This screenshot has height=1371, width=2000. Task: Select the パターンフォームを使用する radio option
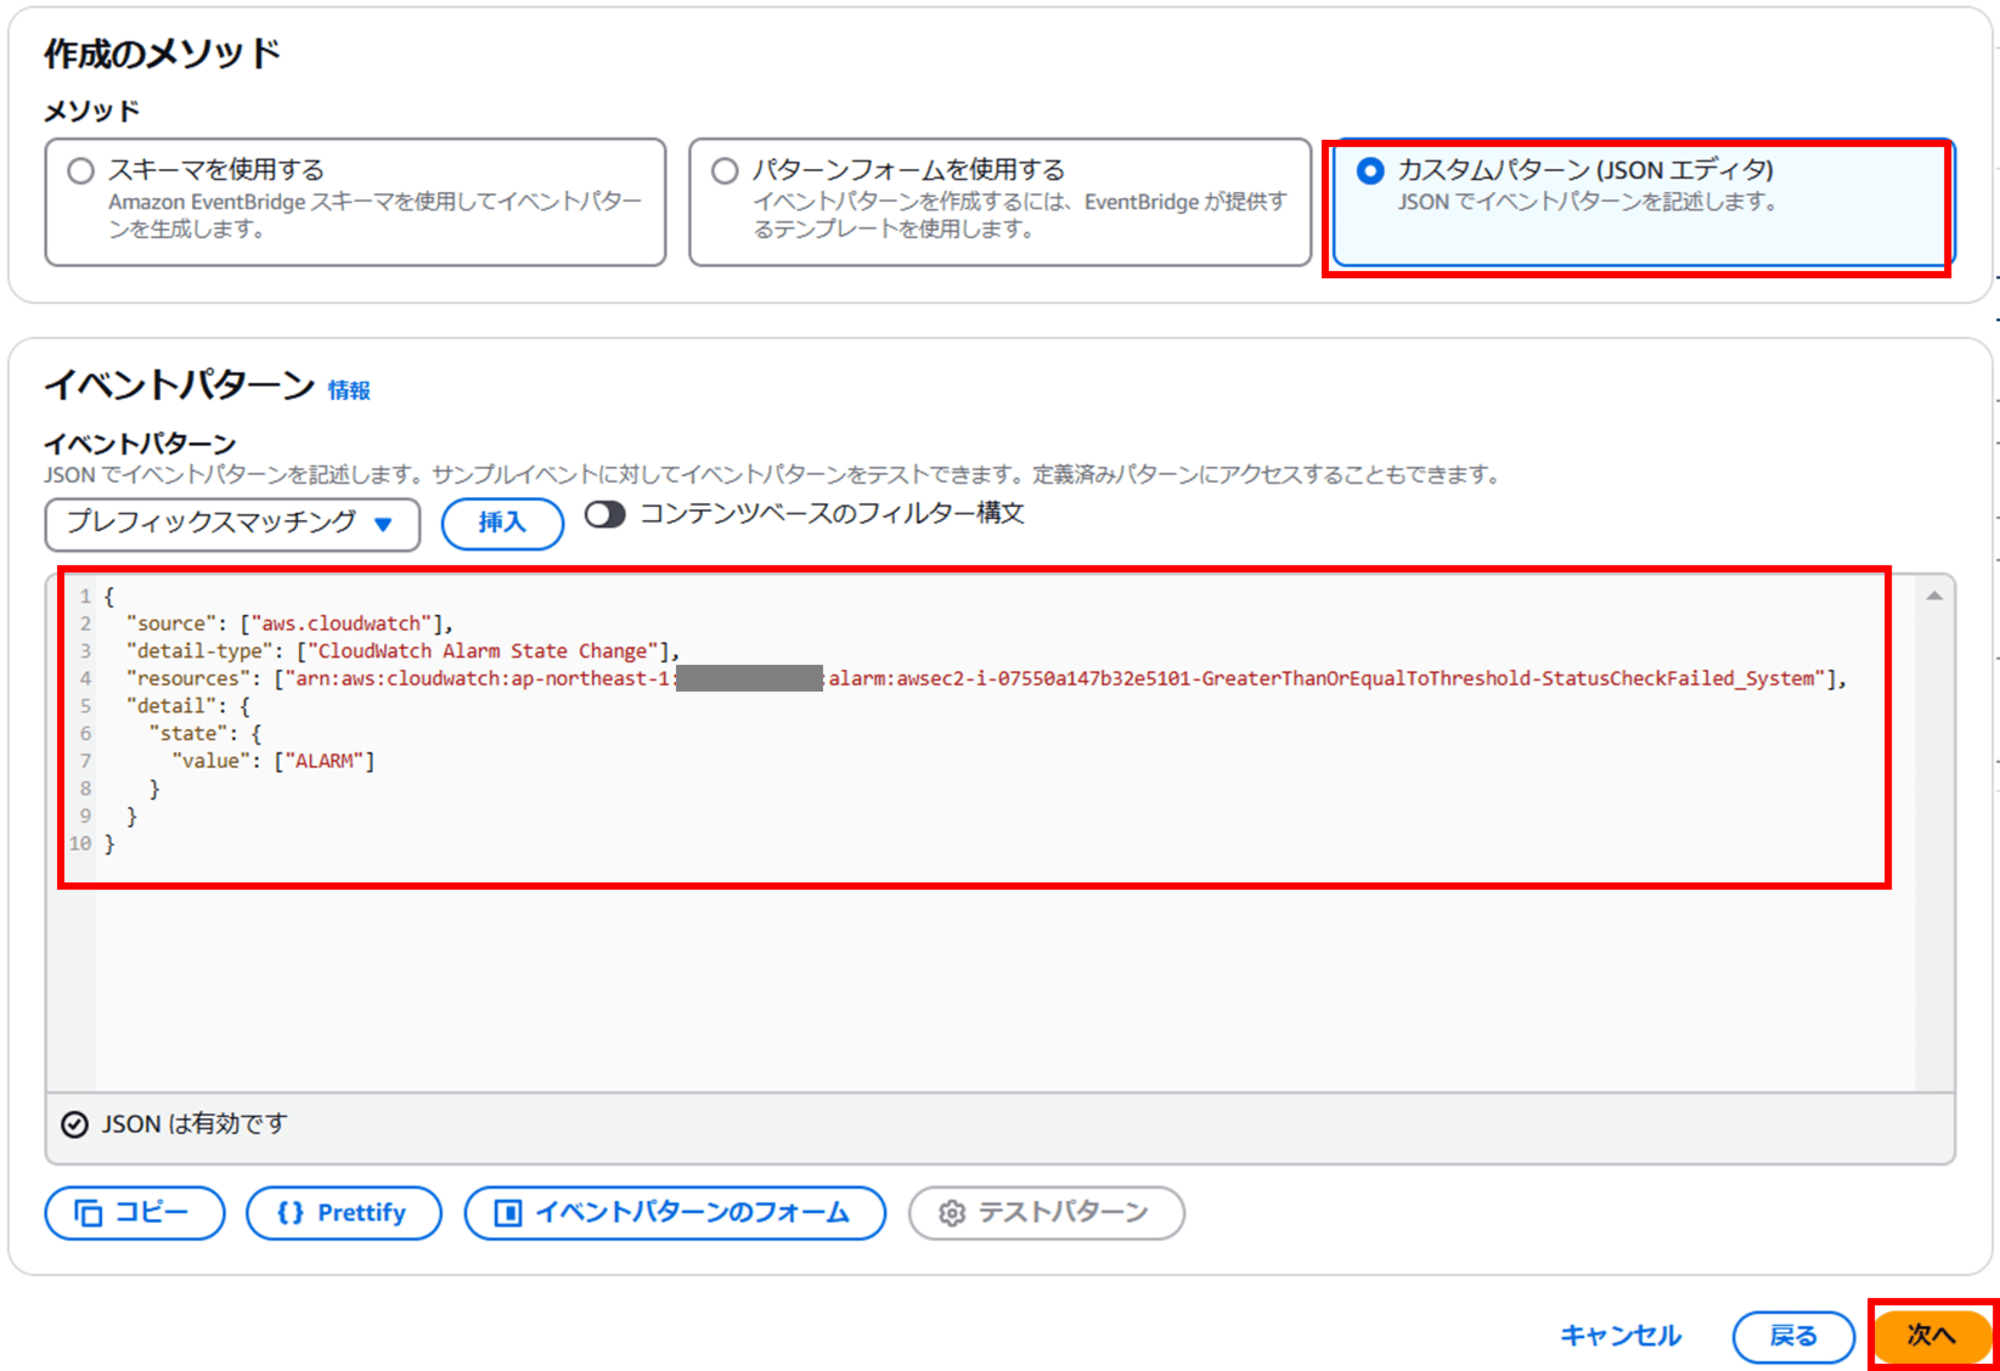pos(725,171)
